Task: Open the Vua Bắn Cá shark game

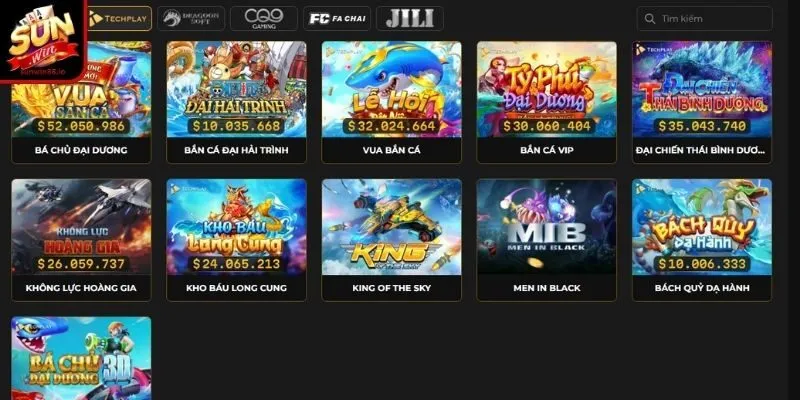Action: pyautogui.click(x=391, y=102)
